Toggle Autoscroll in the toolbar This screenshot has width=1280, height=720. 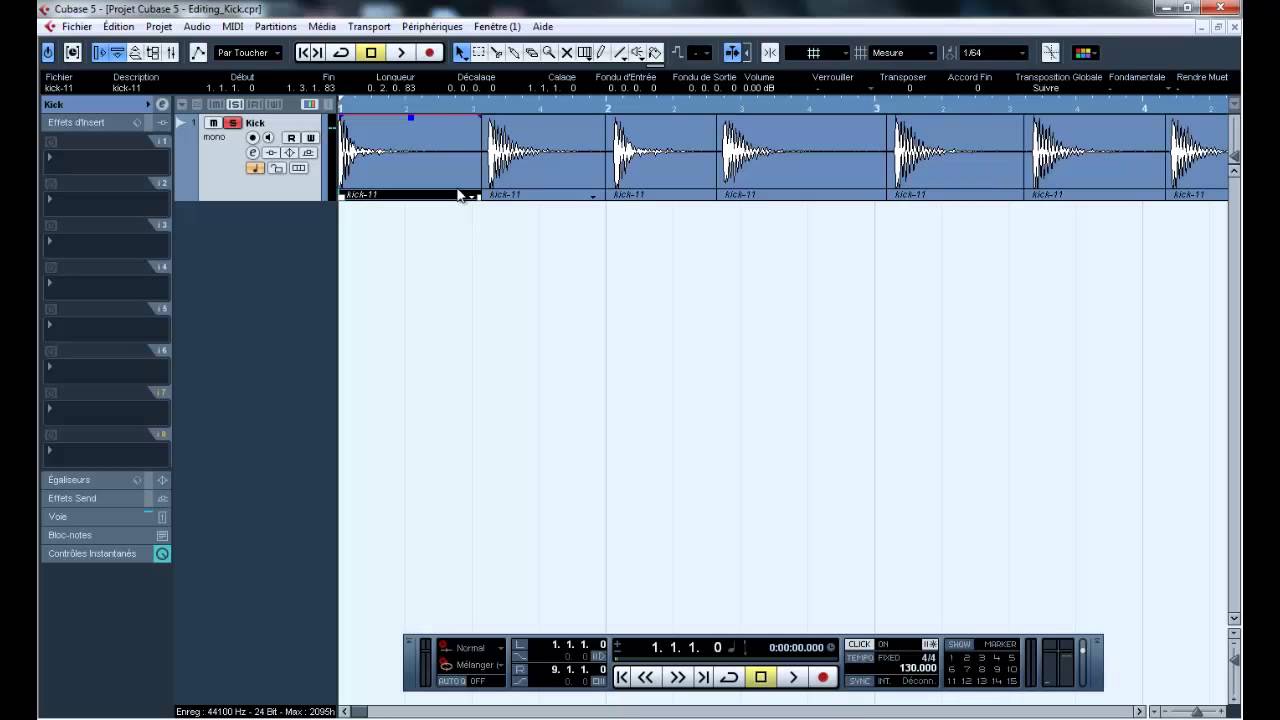(x=732, y=53)
